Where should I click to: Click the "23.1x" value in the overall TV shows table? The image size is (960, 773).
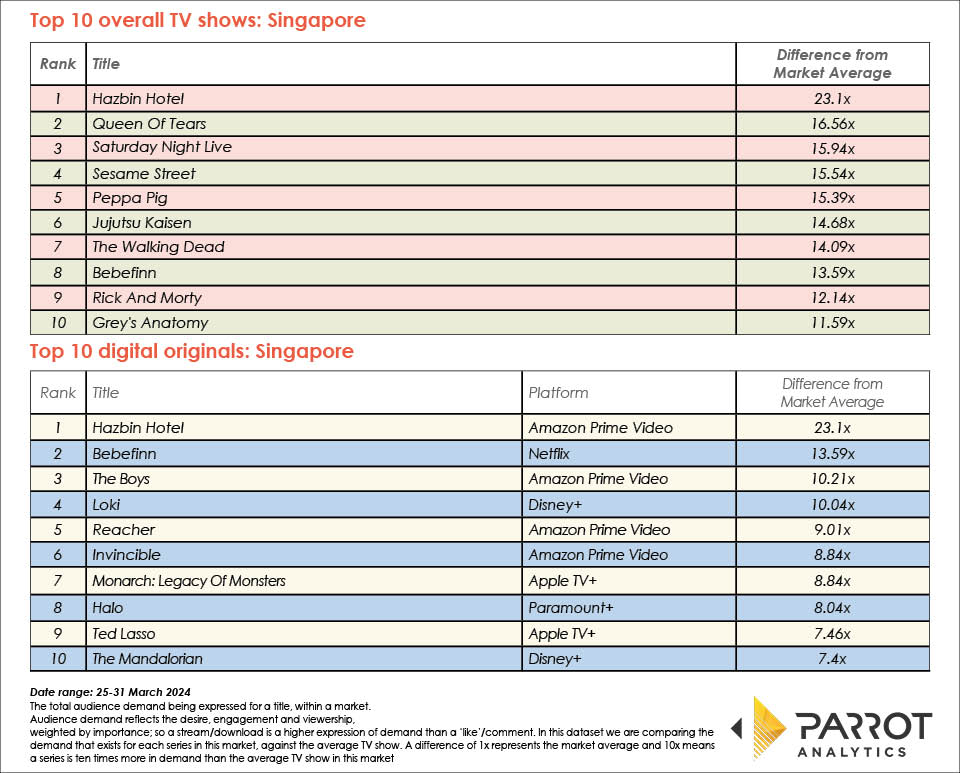tap(833, 99)
